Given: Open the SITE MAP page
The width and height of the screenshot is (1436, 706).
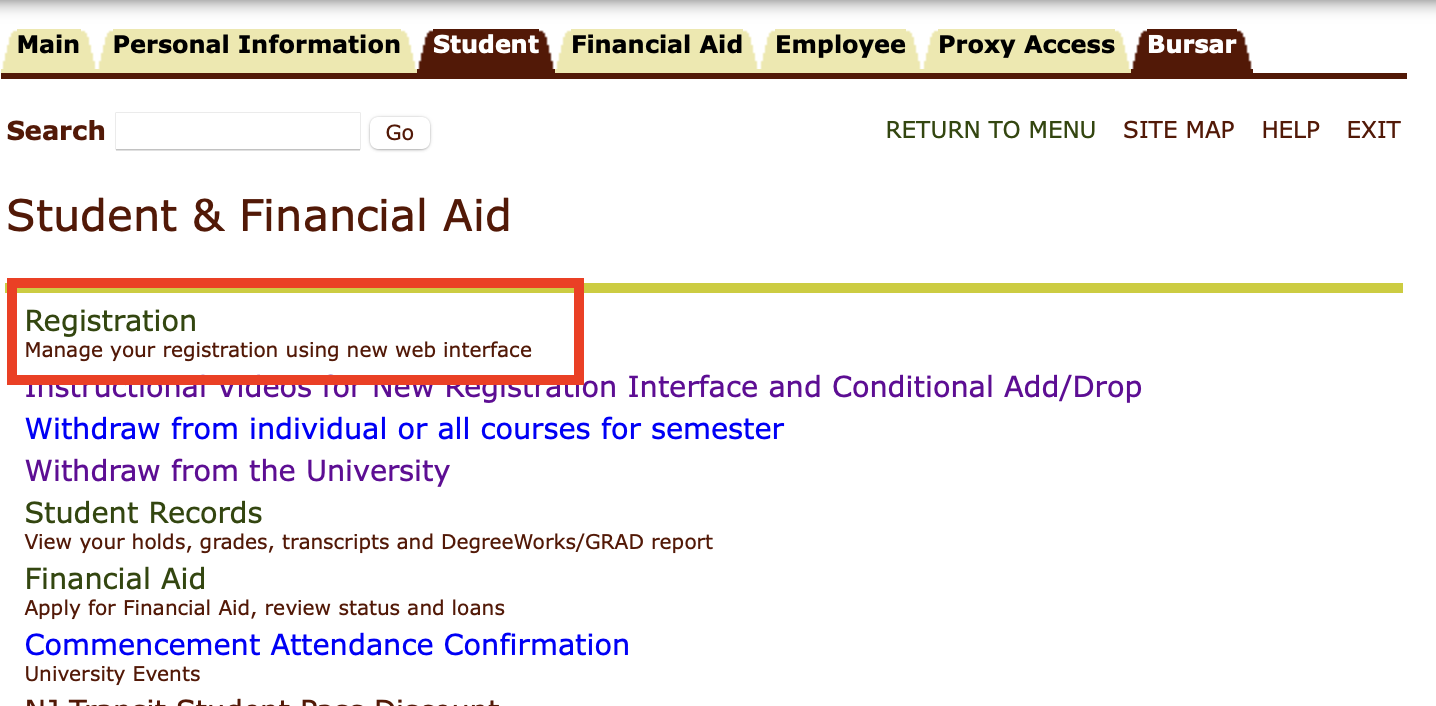Looking at the screenshot, I should point(1178,130).
